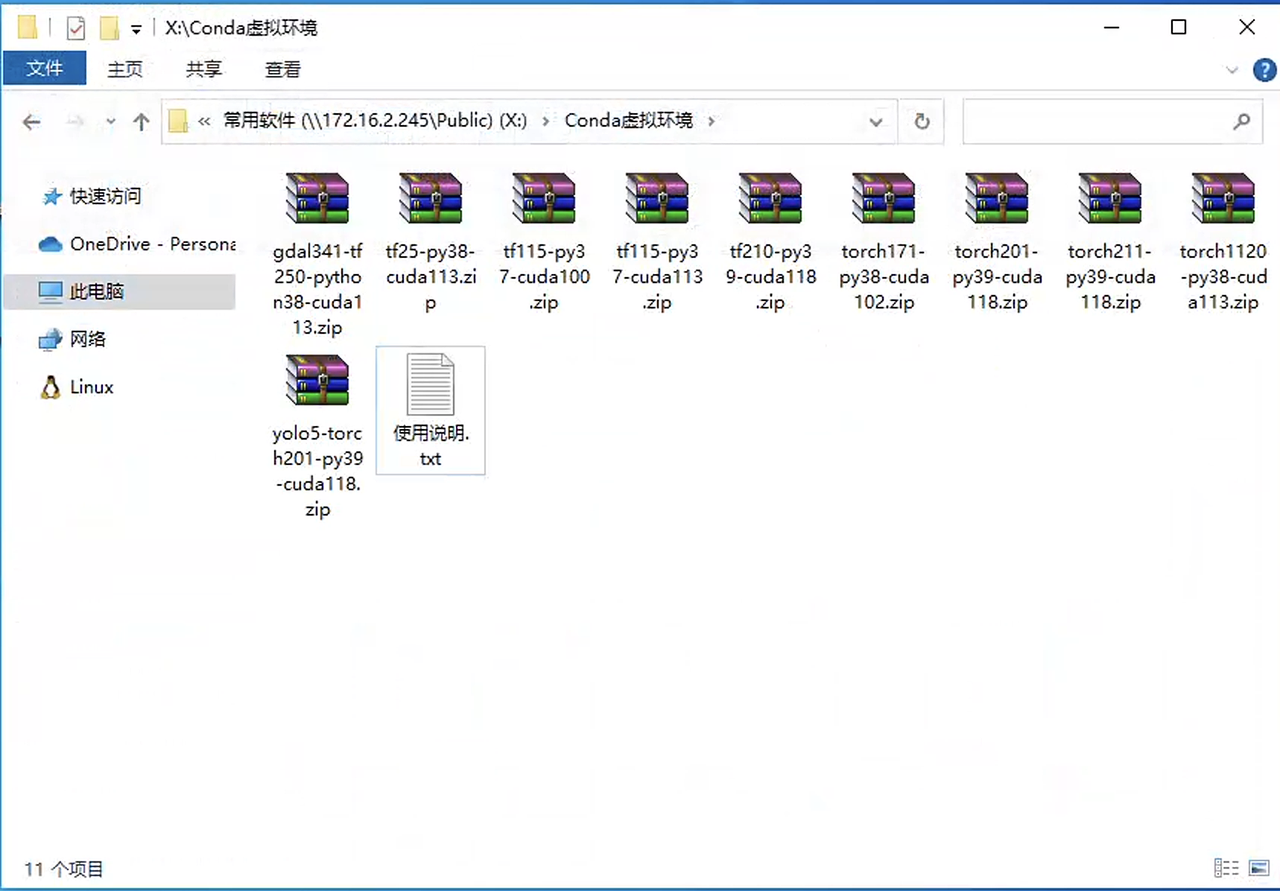Open the explorer help question icon
The image size is (1280, 891).
coord(1265,70)
